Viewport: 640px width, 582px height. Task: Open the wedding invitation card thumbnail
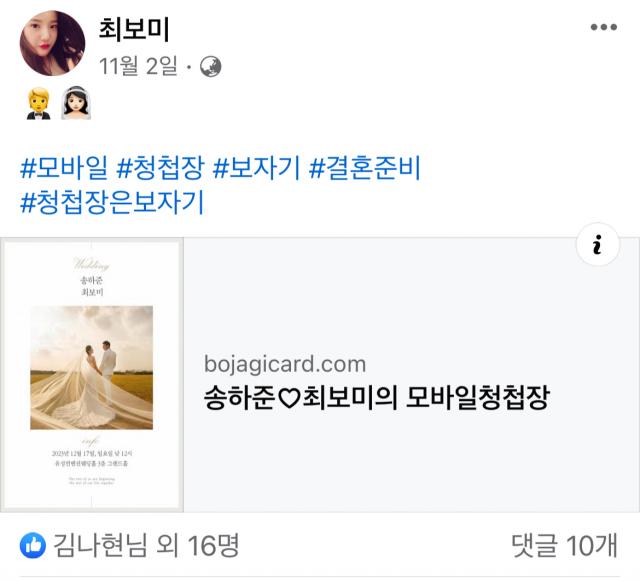click(92, 375)
